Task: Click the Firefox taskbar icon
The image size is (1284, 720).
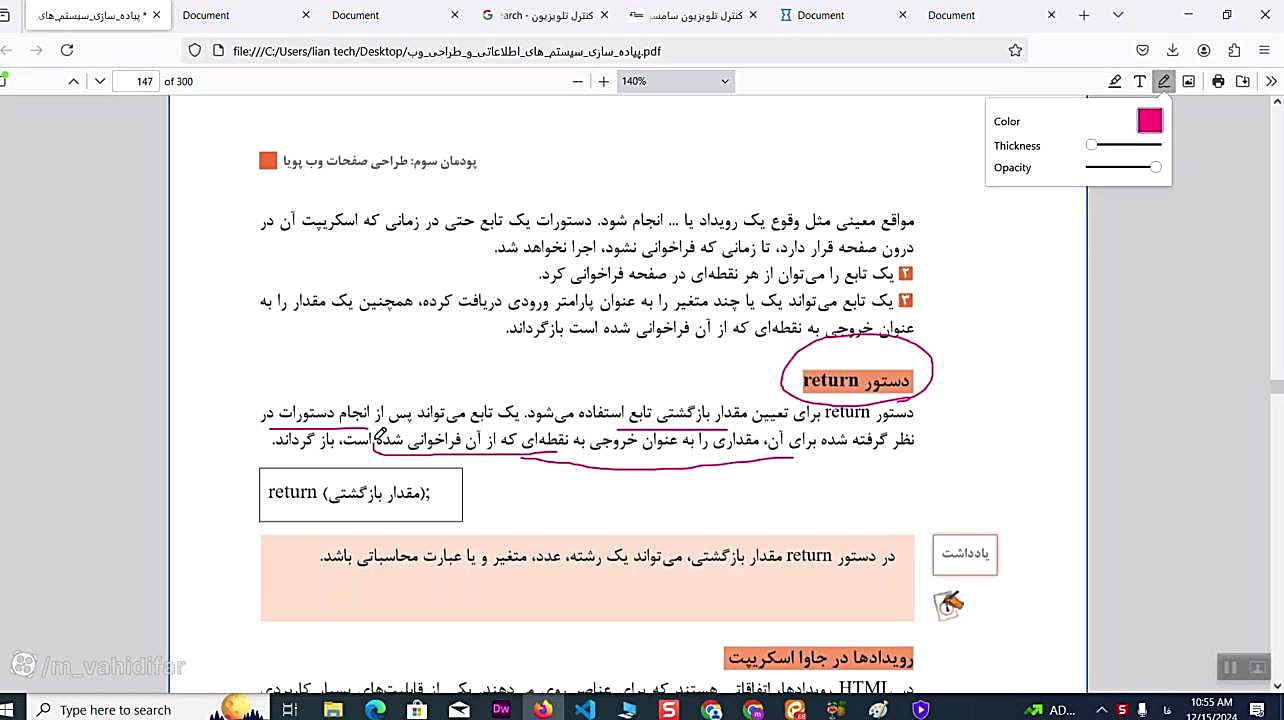Action: click(x=543, y=709)
